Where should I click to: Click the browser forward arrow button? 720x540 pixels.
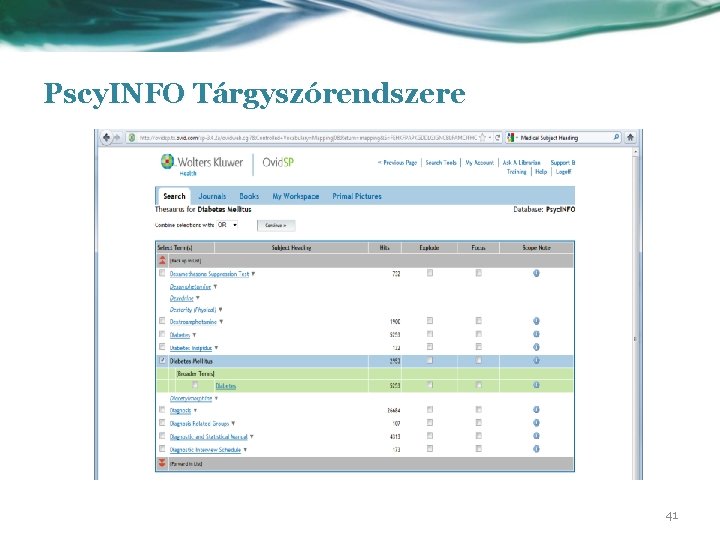click(x=117, y=137)
